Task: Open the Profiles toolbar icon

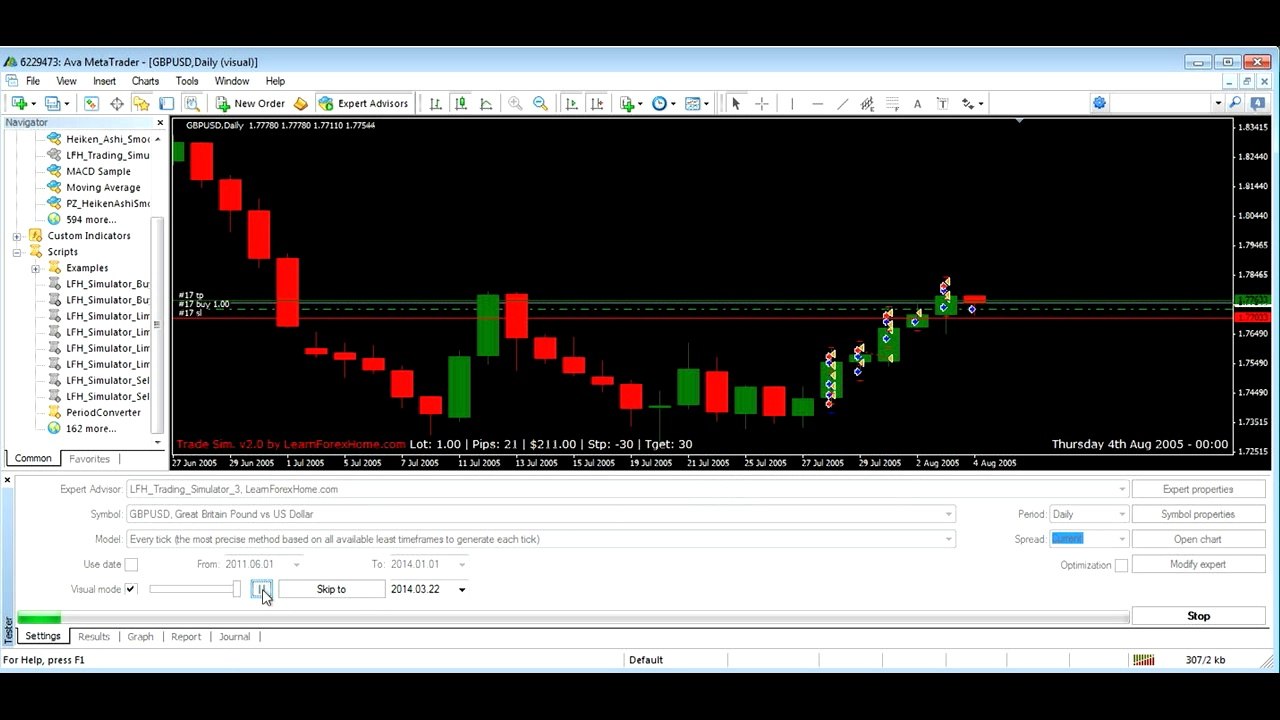Action: 54,103
